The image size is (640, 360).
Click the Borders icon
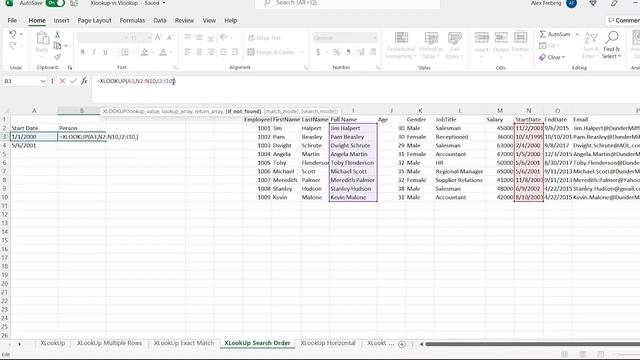pos(125,52)
